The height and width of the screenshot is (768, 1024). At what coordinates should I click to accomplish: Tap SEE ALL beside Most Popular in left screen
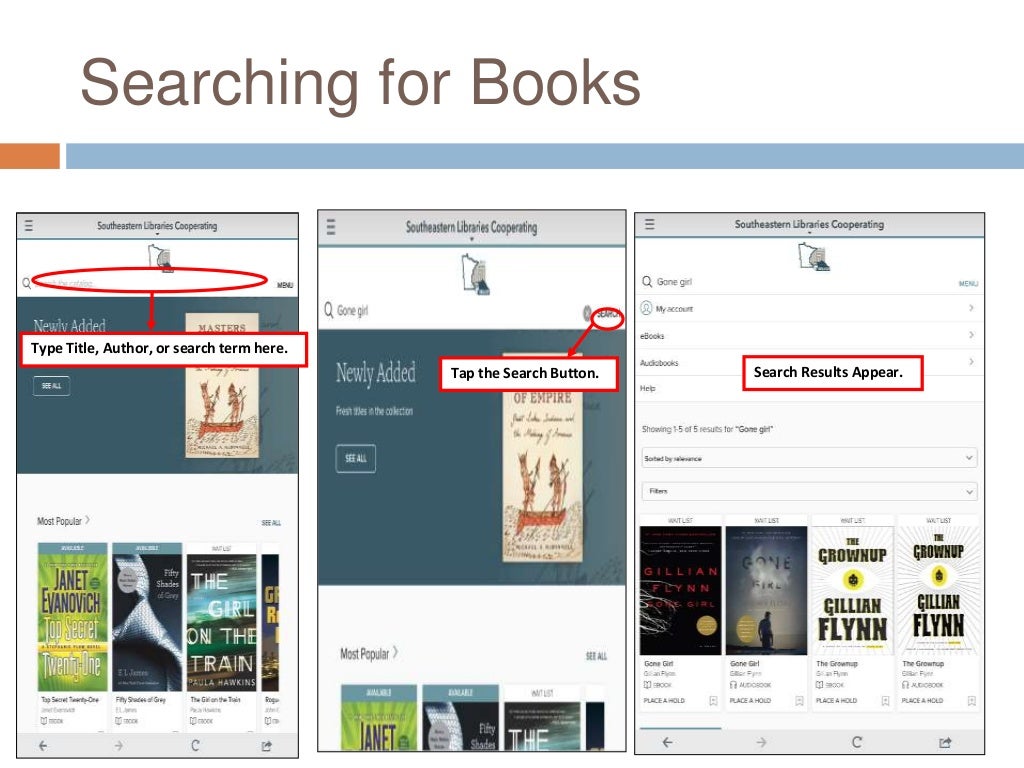(271, 522)
